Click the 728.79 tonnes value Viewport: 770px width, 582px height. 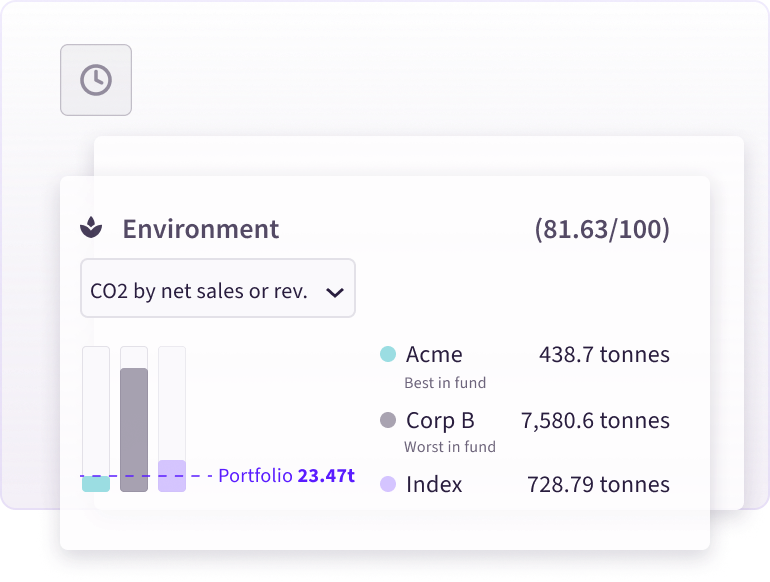pyautogui.click(x=598, y=484)
